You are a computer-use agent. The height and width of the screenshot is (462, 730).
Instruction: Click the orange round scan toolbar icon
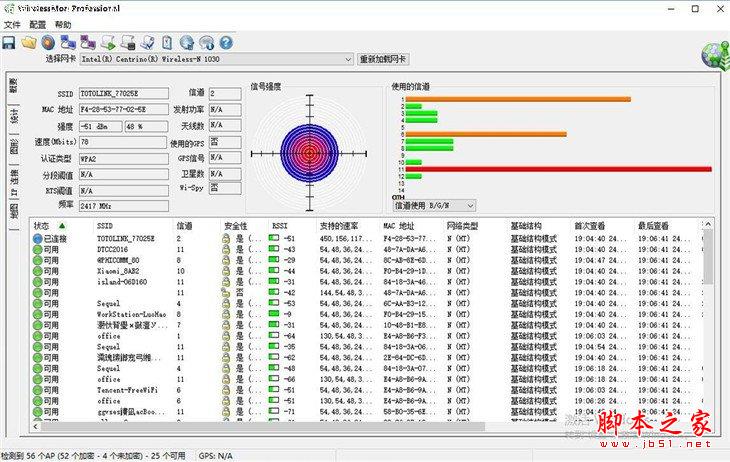click(x=48, y=43)
